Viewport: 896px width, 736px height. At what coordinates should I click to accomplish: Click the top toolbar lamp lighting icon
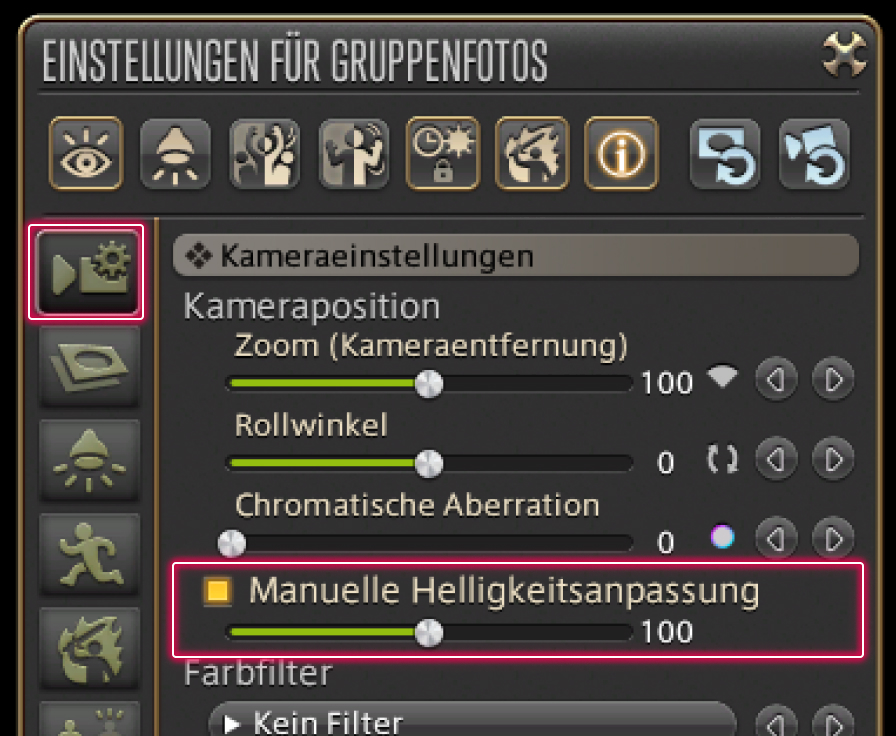coord(175,153)
